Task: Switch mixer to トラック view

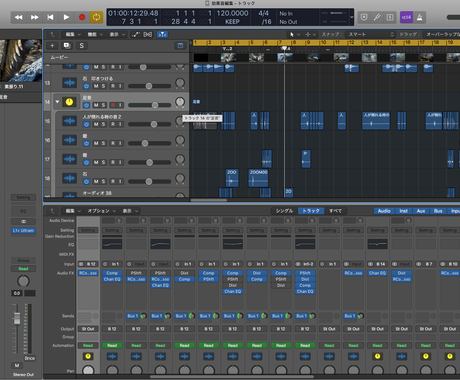Action: click(x=311, y=211)
